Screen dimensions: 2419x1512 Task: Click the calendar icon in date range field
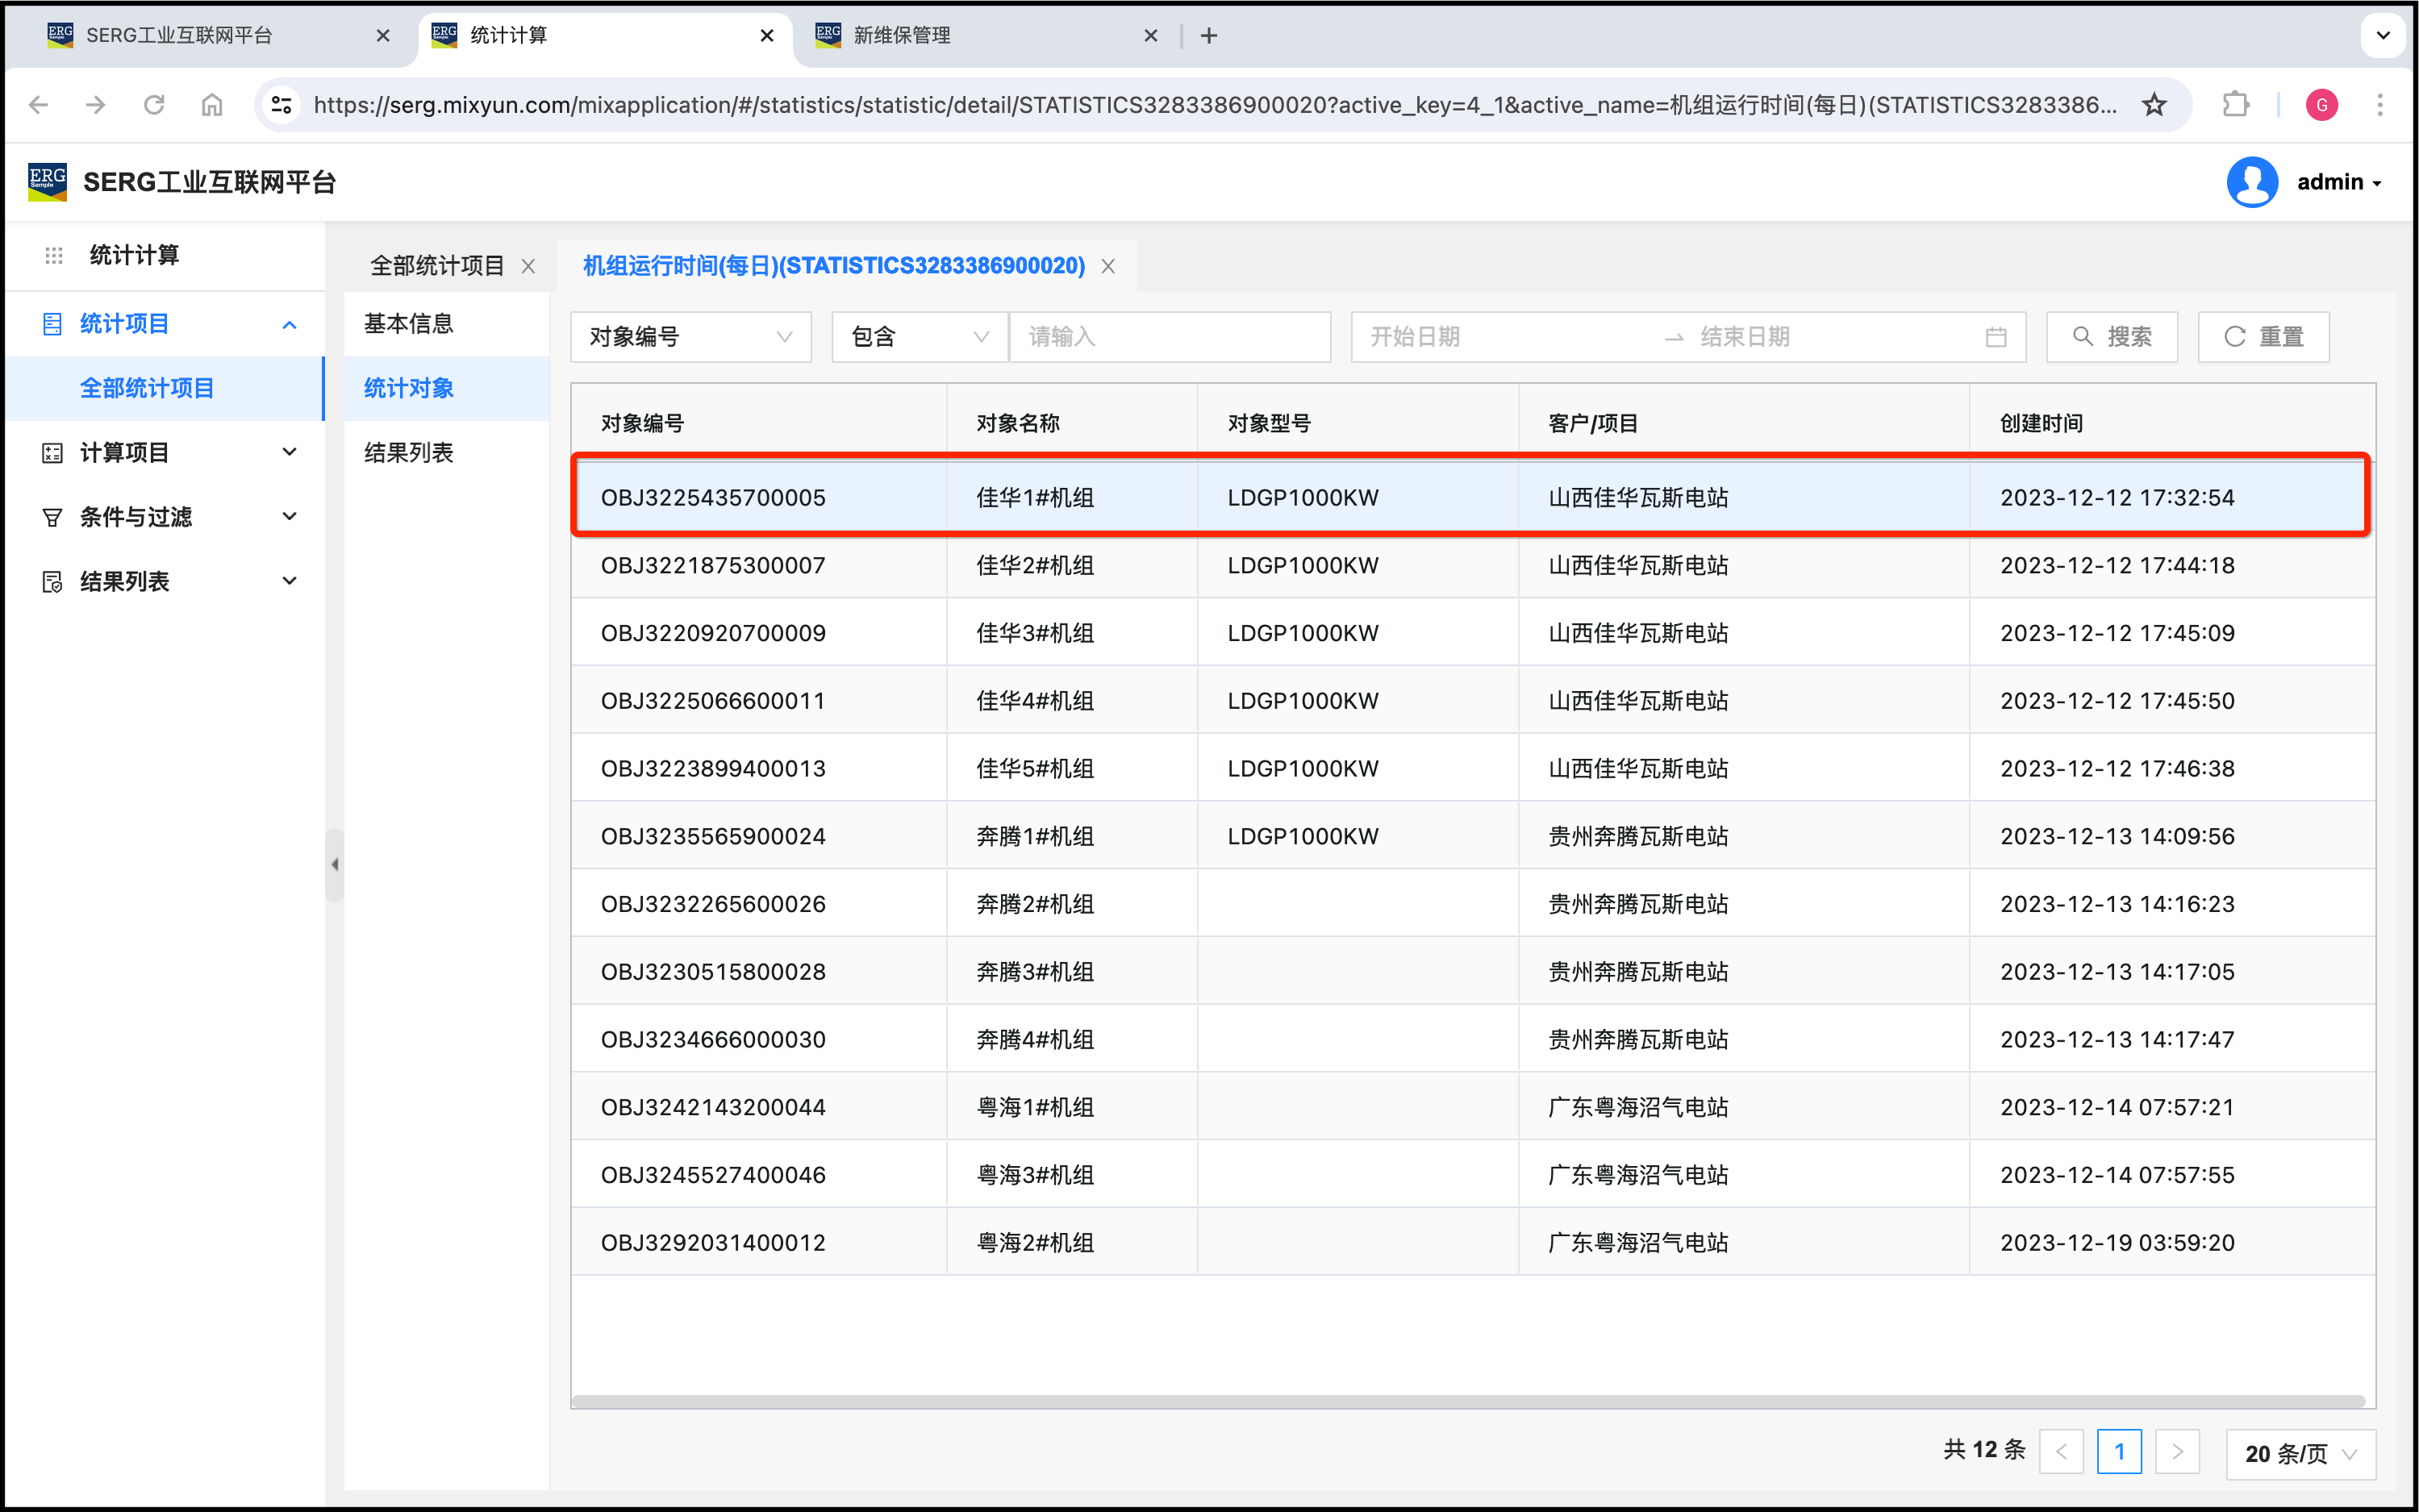click(1995, 337)
